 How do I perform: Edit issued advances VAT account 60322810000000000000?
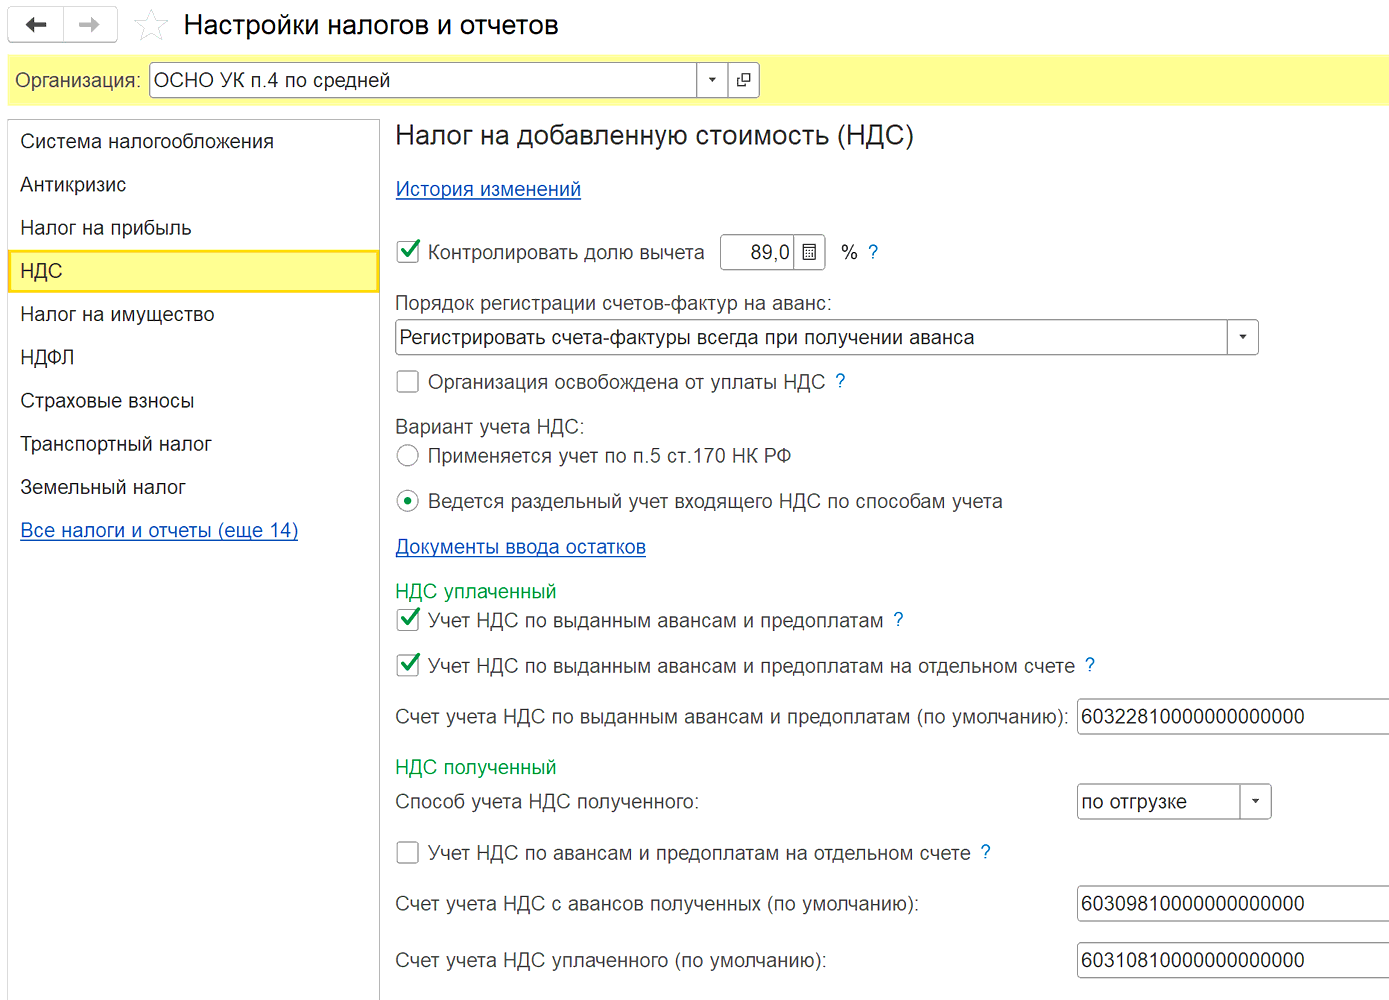[1233, 716]
